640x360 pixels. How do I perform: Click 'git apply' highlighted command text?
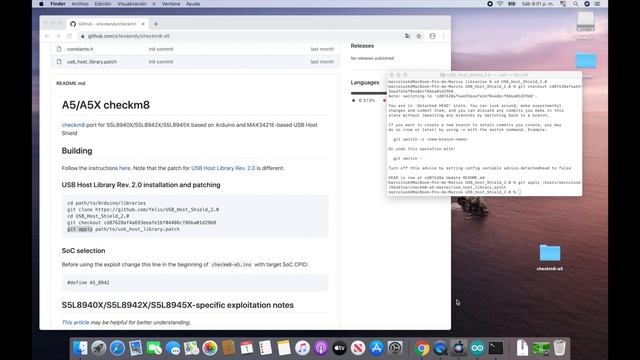80,229
